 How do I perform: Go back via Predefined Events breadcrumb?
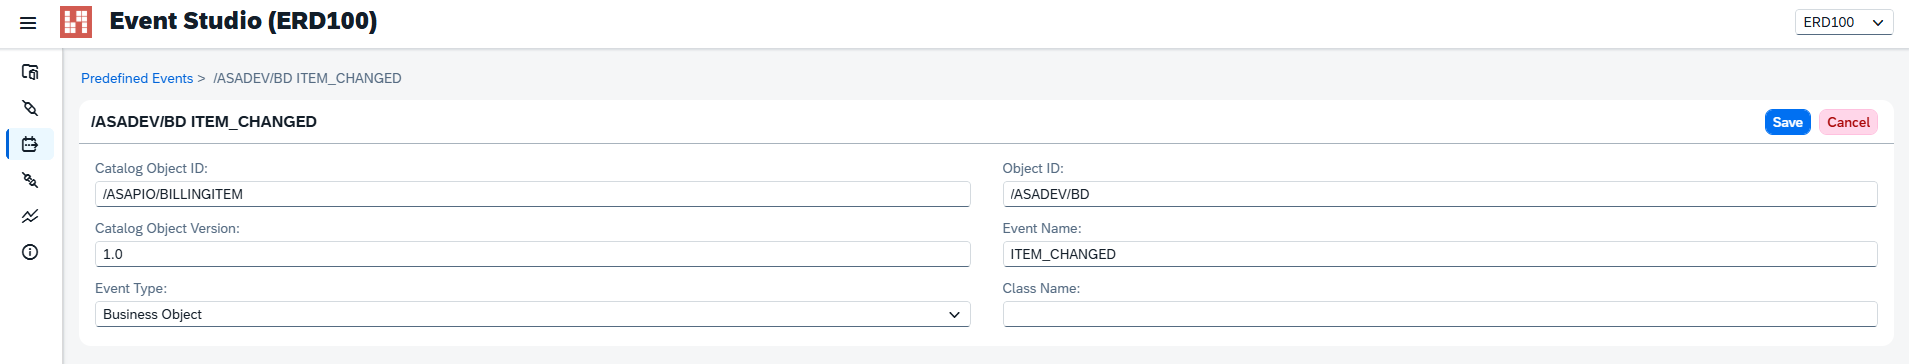137,78
